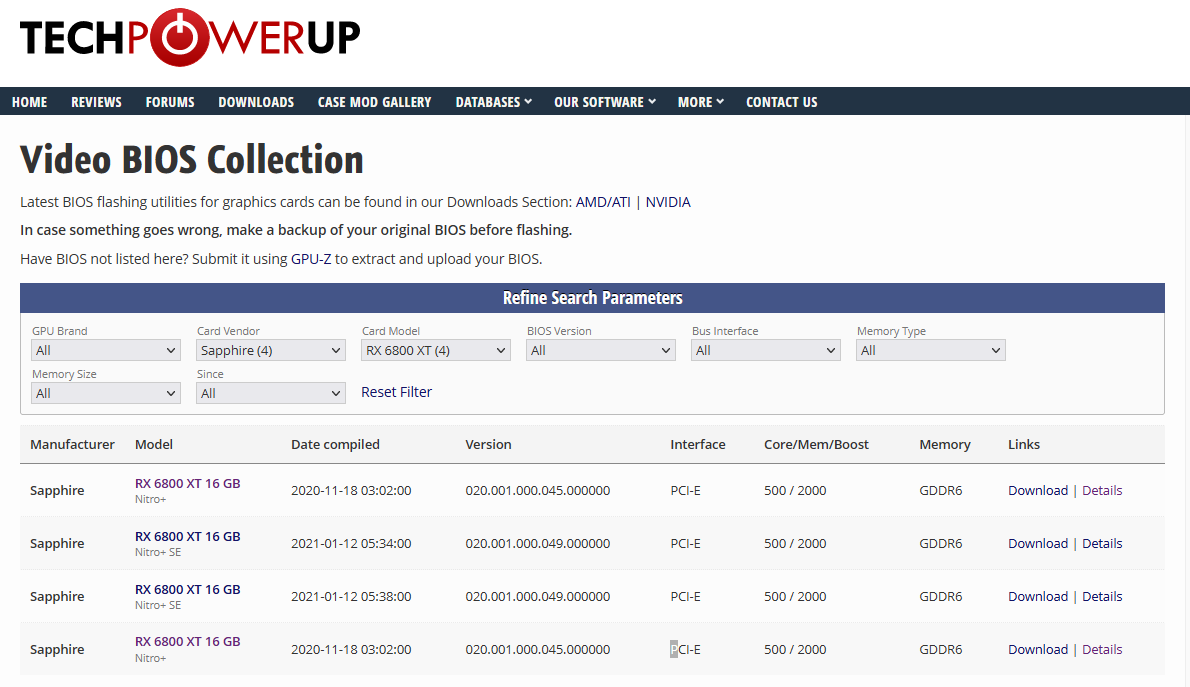Click the Version column header
This screenshot has height=687, width=1190.
488,445
